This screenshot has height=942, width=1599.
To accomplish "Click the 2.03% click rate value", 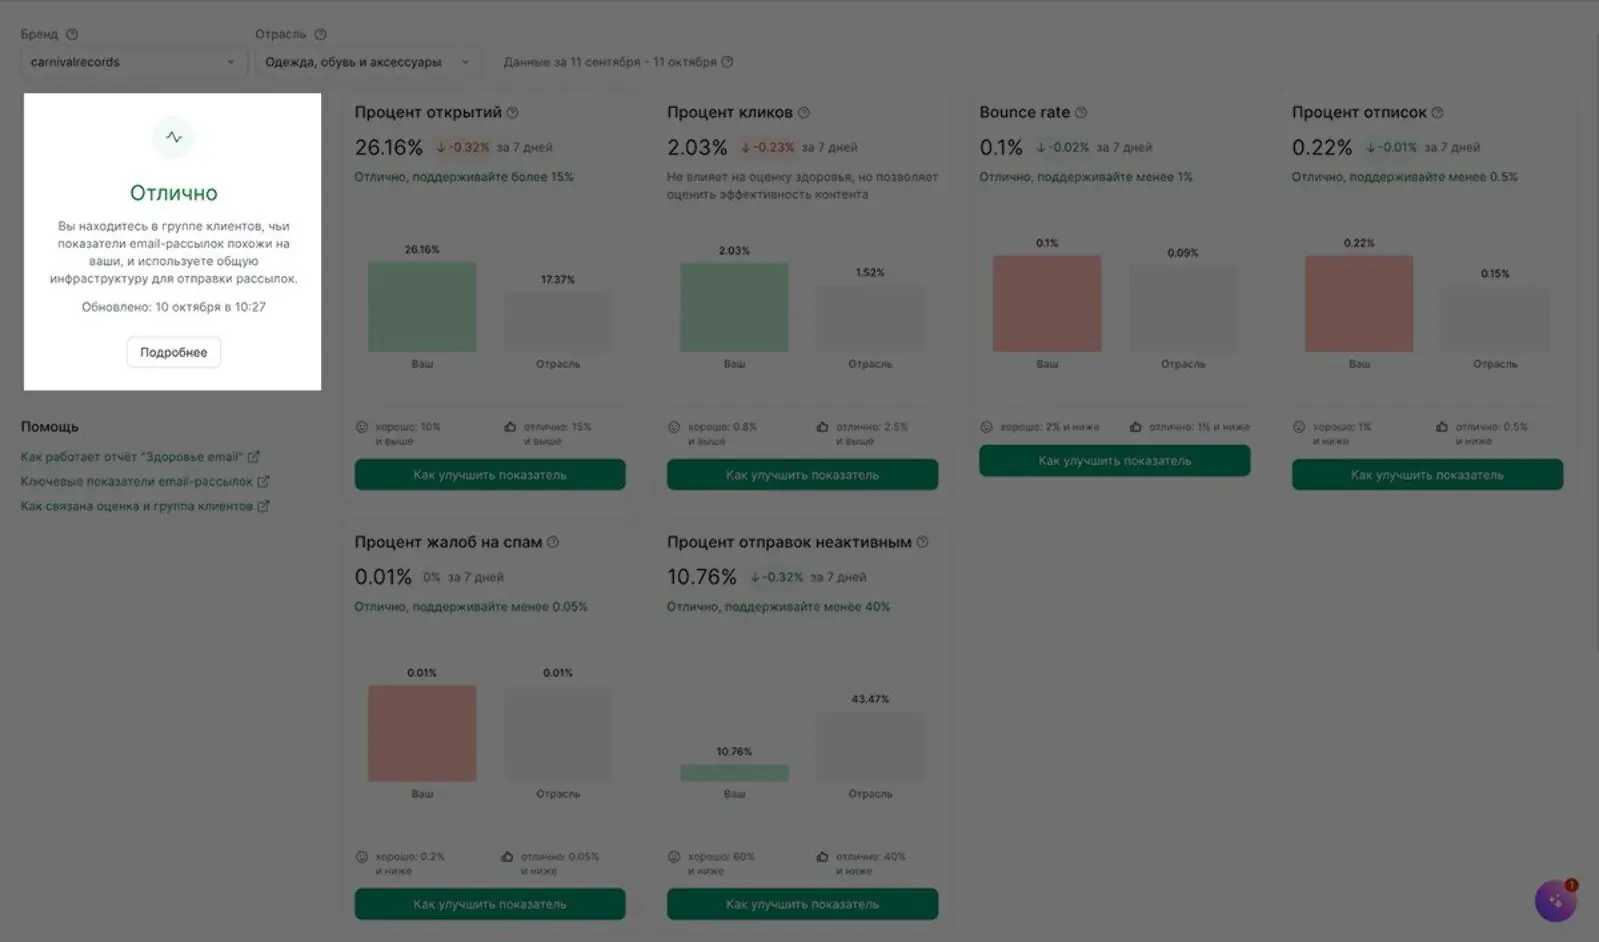I will (697, 147).
